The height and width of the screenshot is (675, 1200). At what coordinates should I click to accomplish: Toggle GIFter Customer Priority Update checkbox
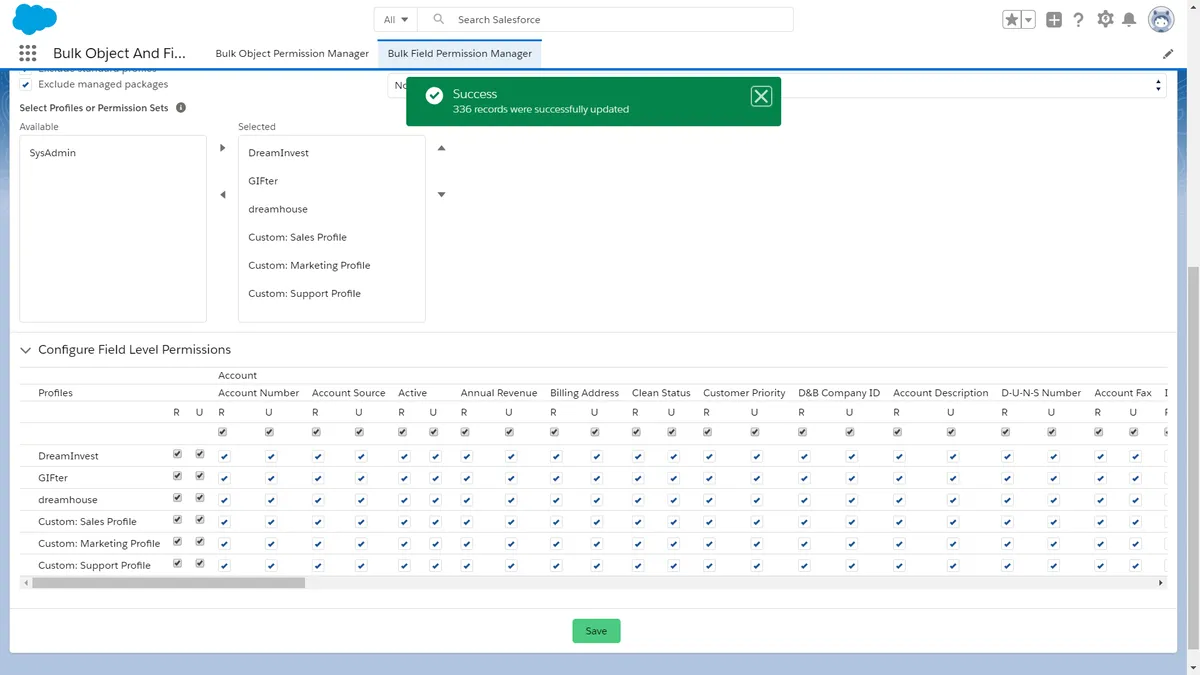coord(756,478)
